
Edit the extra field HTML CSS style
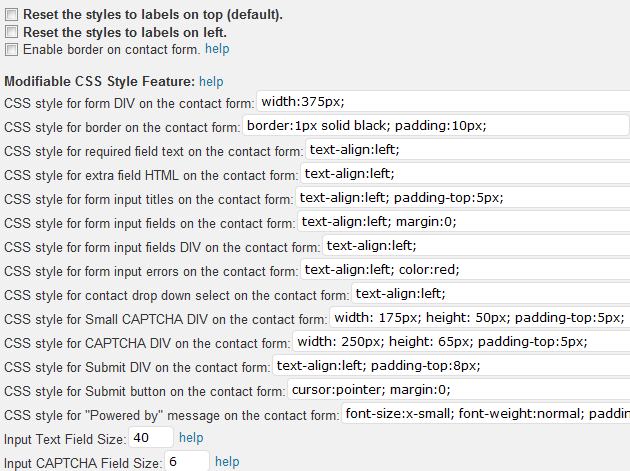pos(465,174)
